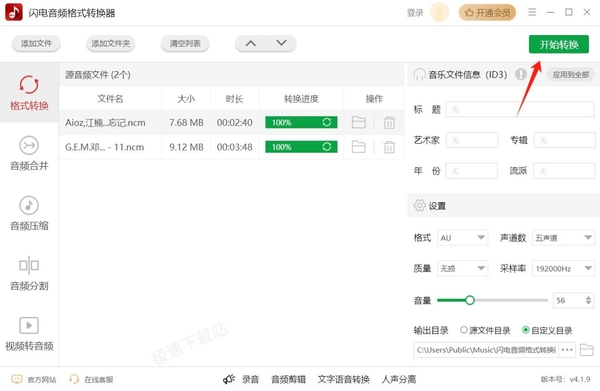Click the volume value field showing 56
The image size is (600, 391).
click(568, 300)
